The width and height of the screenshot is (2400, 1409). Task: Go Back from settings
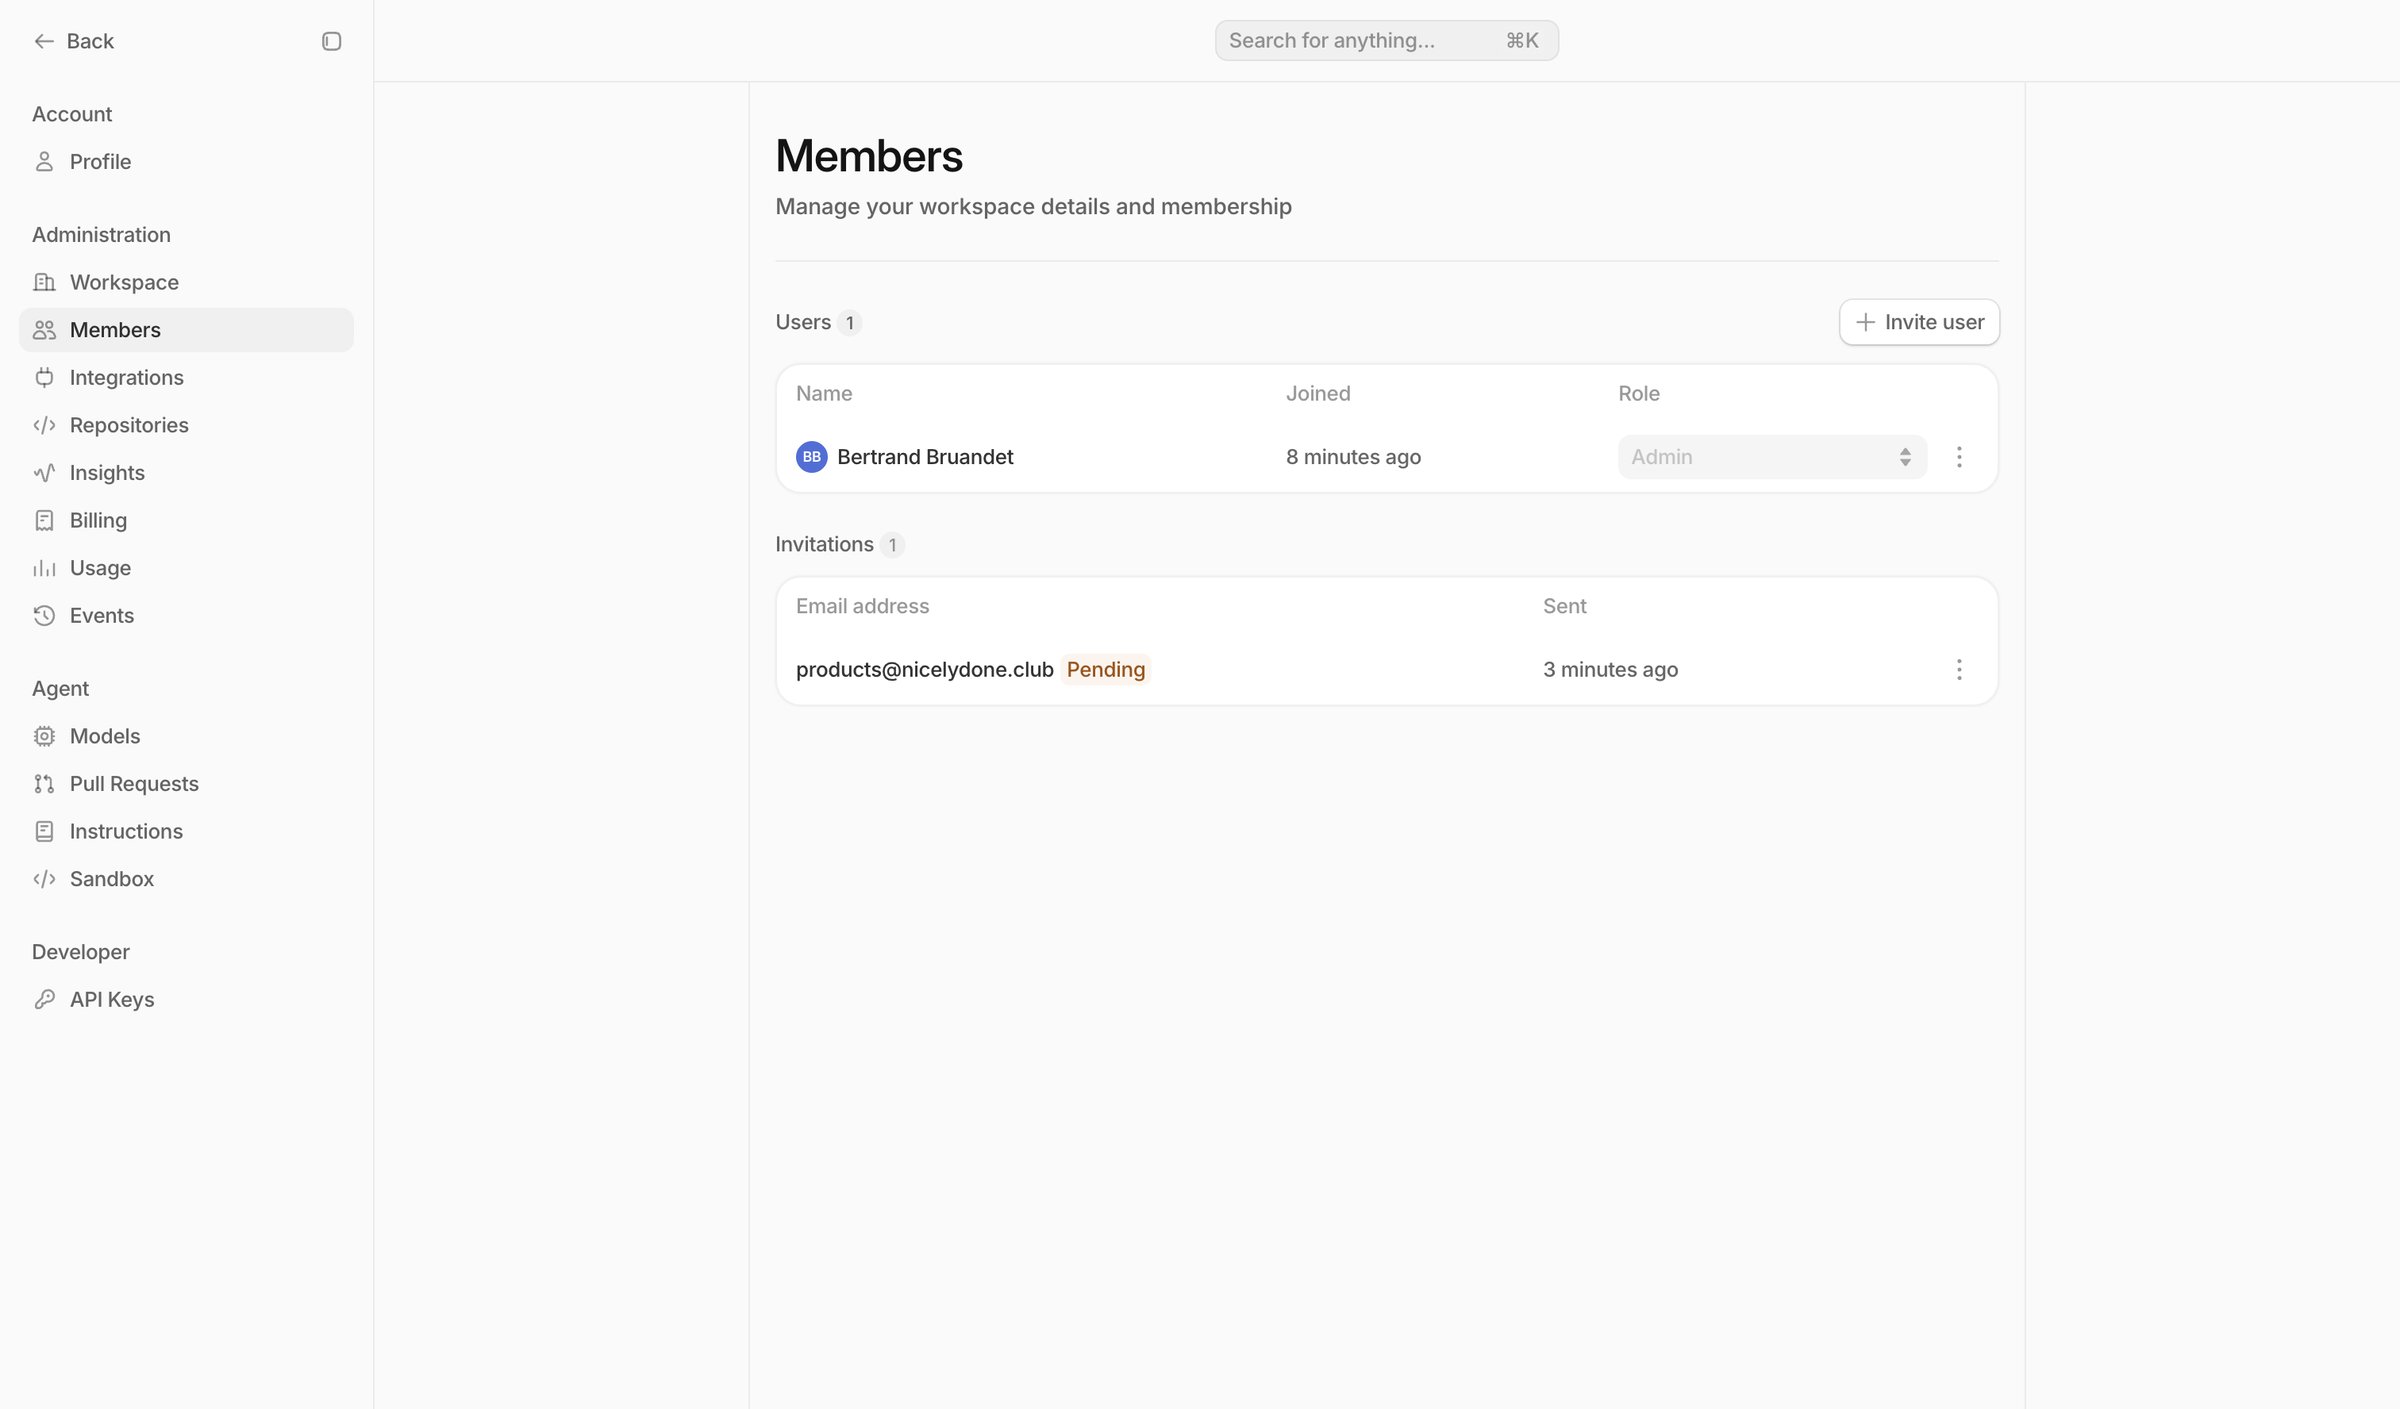74,41
